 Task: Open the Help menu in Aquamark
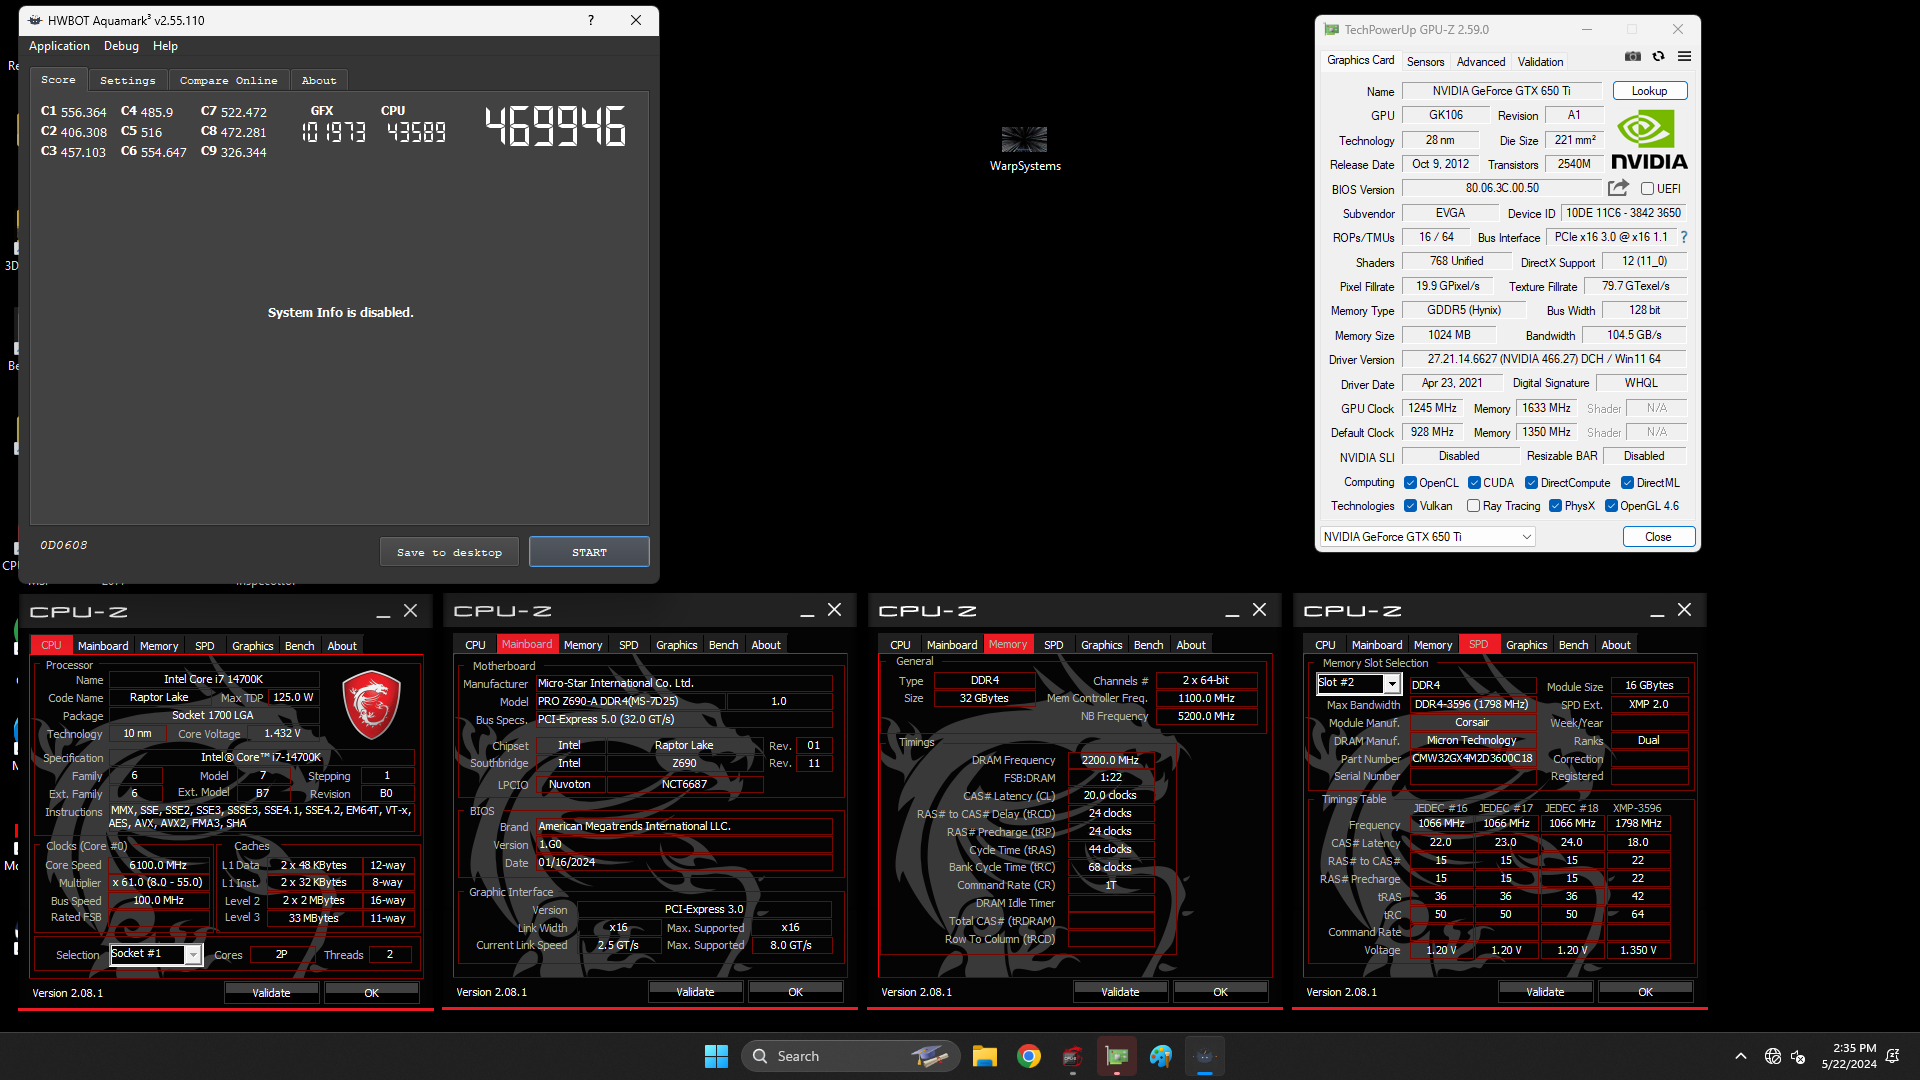165,46
